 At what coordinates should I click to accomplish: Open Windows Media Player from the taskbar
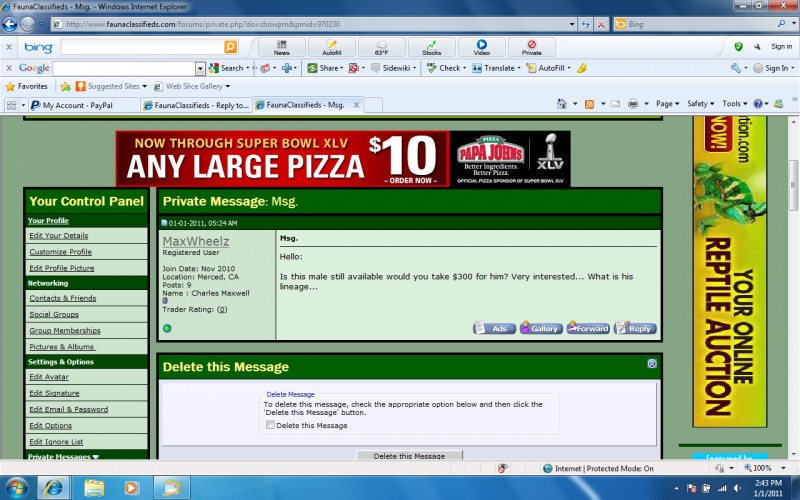[x=131, y=488]
